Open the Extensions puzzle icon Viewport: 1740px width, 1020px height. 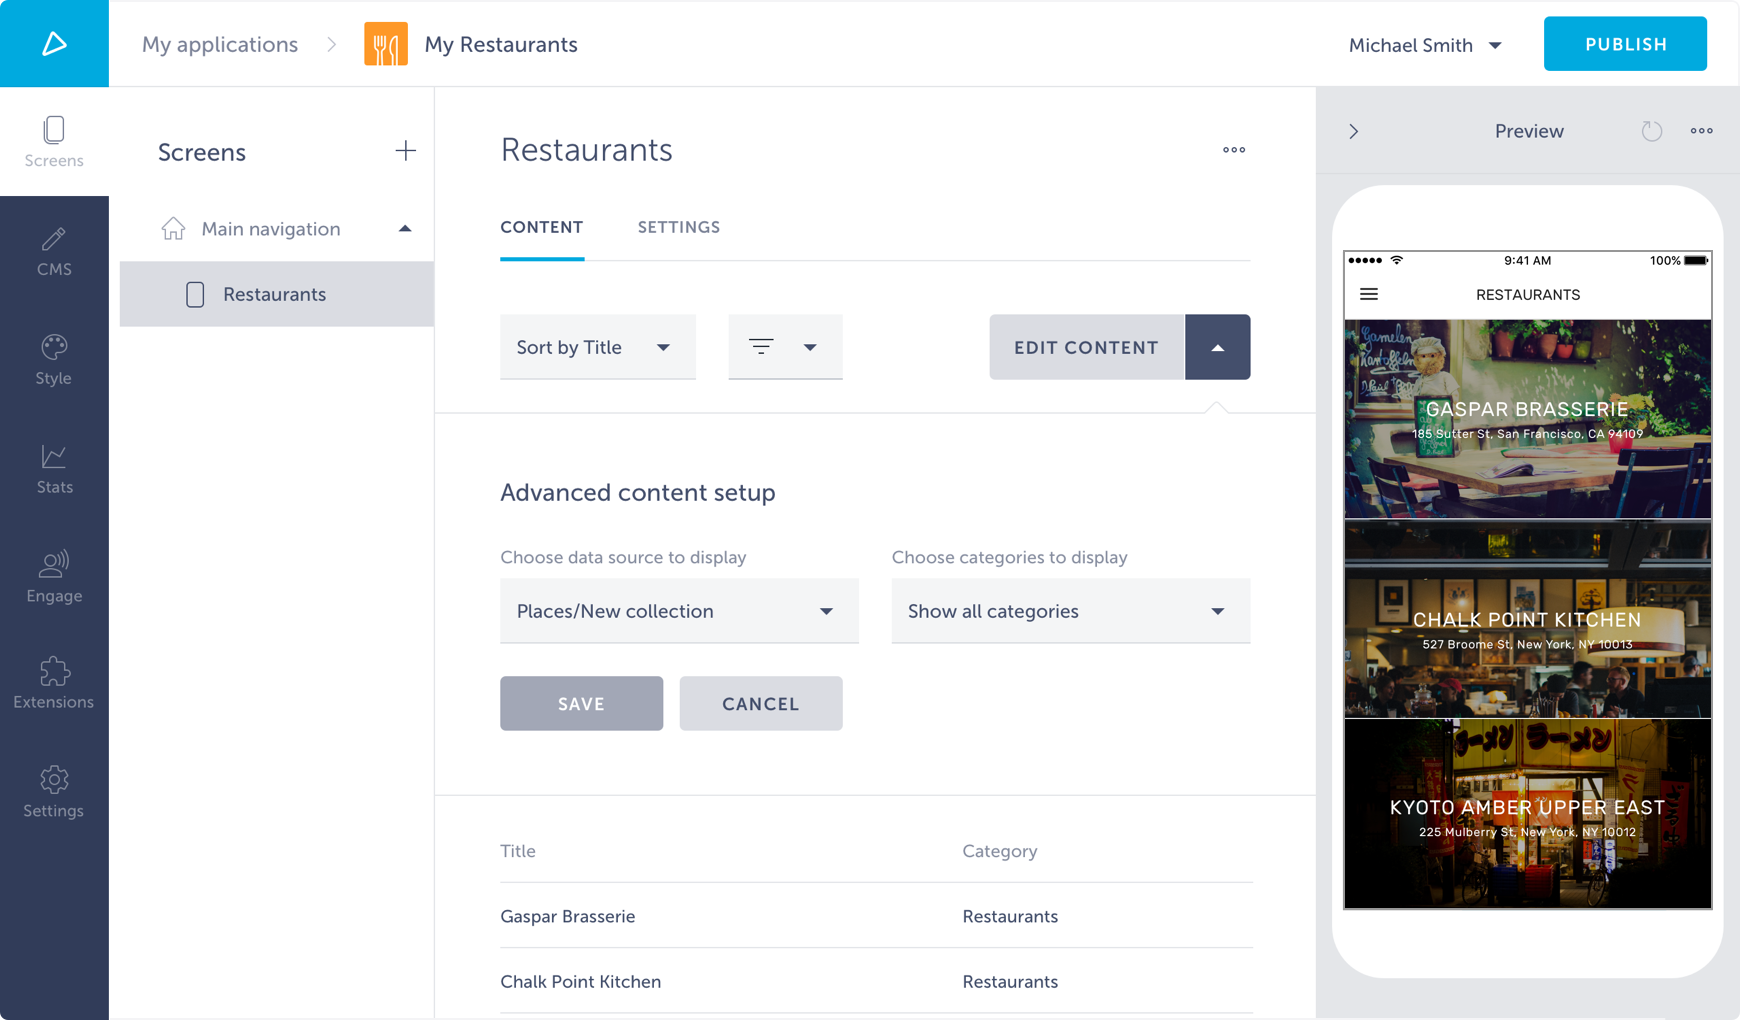[54, 684]
